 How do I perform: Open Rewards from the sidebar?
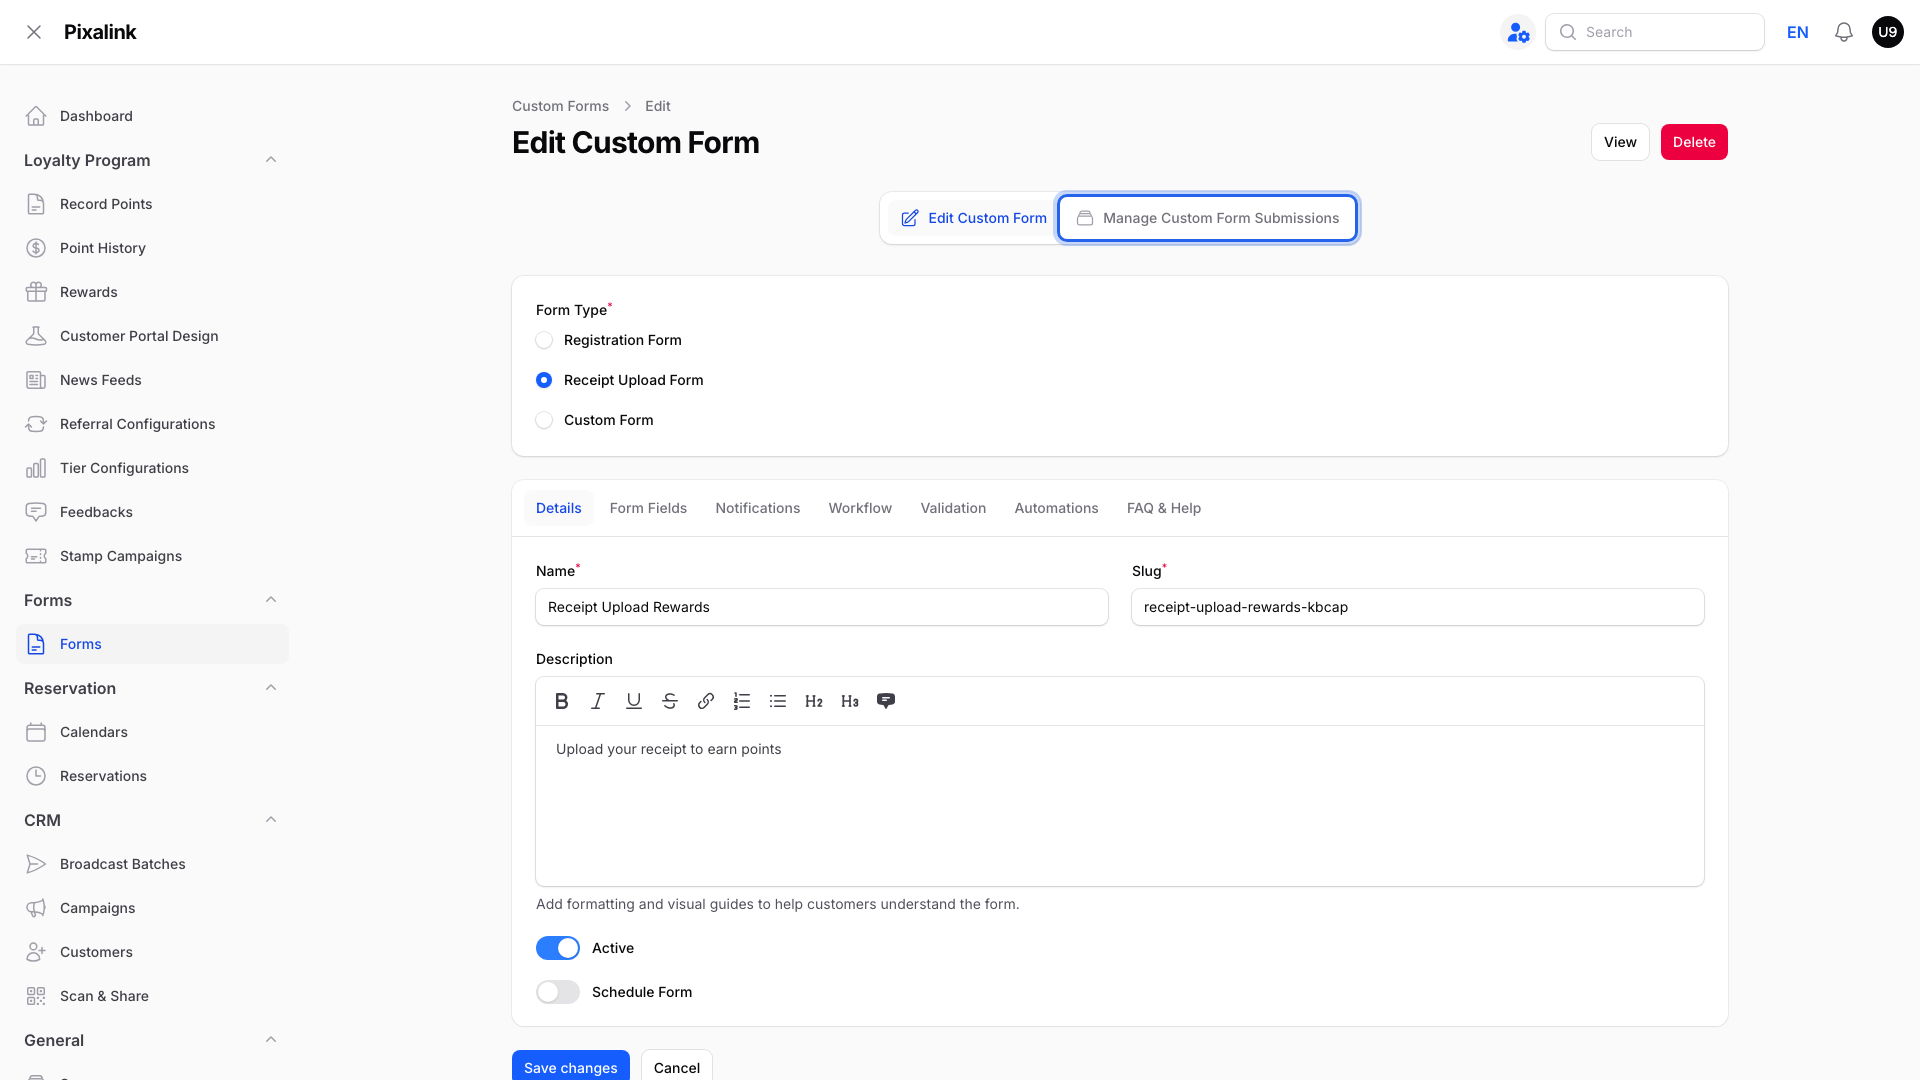click(152, 292)
